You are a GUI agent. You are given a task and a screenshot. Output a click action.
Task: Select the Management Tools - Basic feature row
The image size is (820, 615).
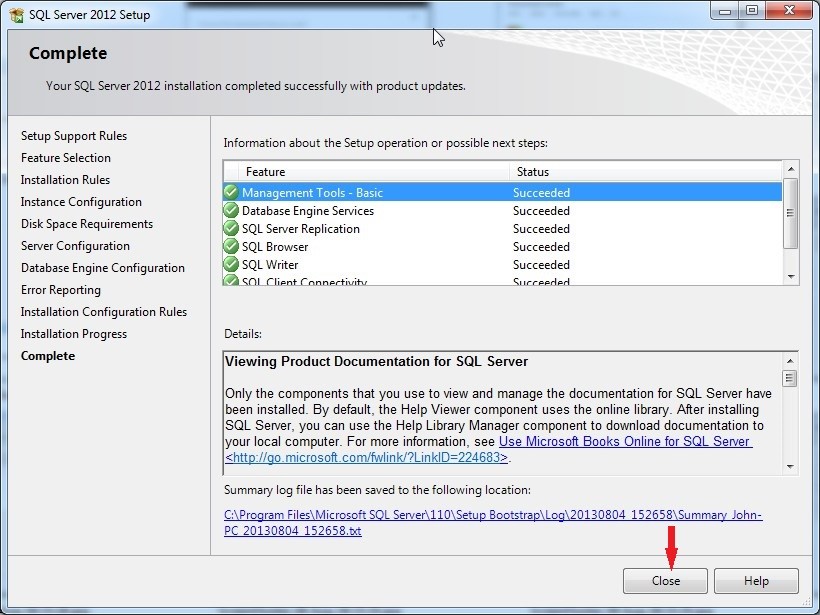tap(330, 192)
